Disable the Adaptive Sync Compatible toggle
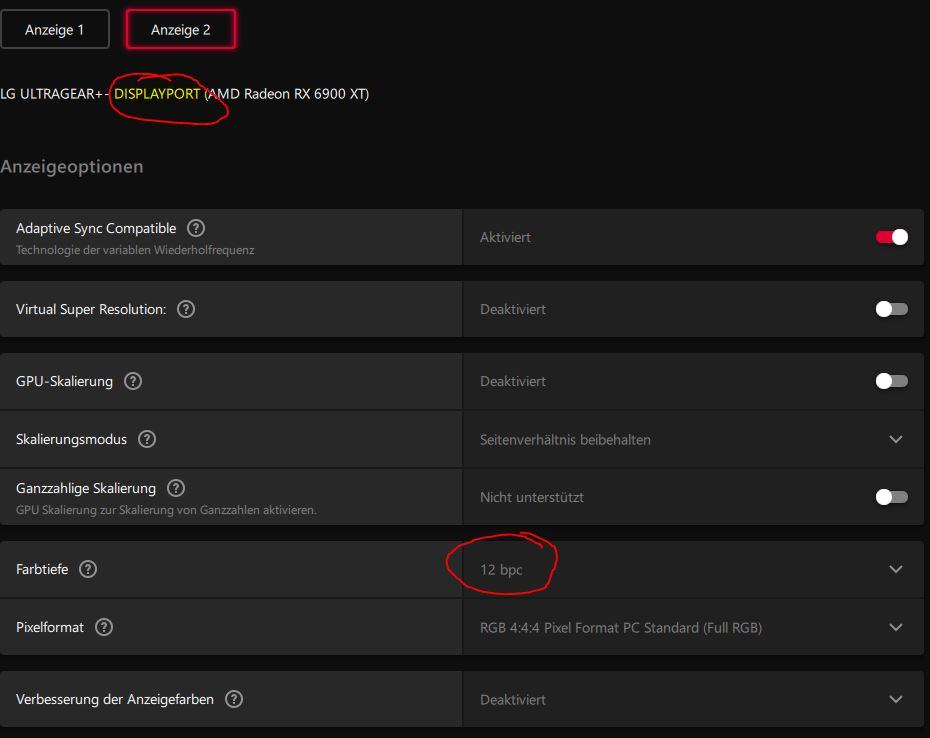 (x=891, y=237)
